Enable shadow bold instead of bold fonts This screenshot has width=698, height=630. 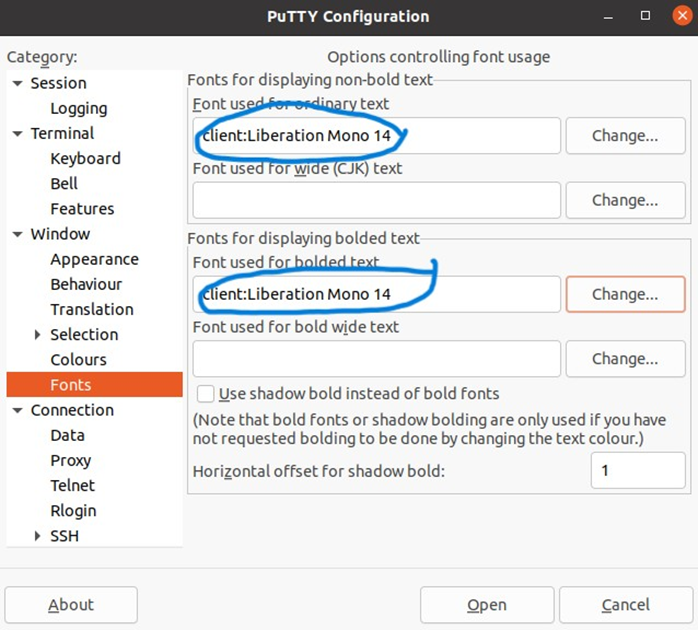click(x=206, y=394)
